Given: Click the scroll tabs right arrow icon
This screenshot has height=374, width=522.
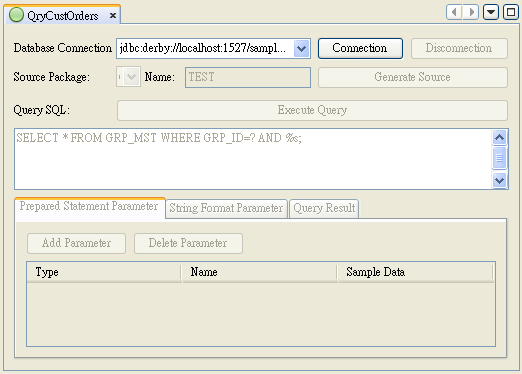Looking at the screenshot, I should pos(471,12).
